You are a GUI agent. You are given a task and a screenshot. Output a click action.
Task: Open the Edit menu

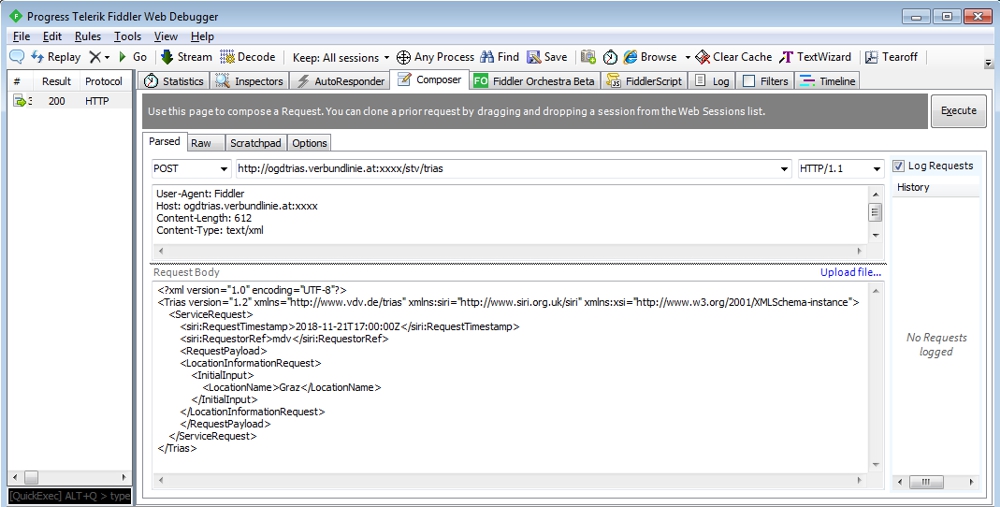click(52, 36)
